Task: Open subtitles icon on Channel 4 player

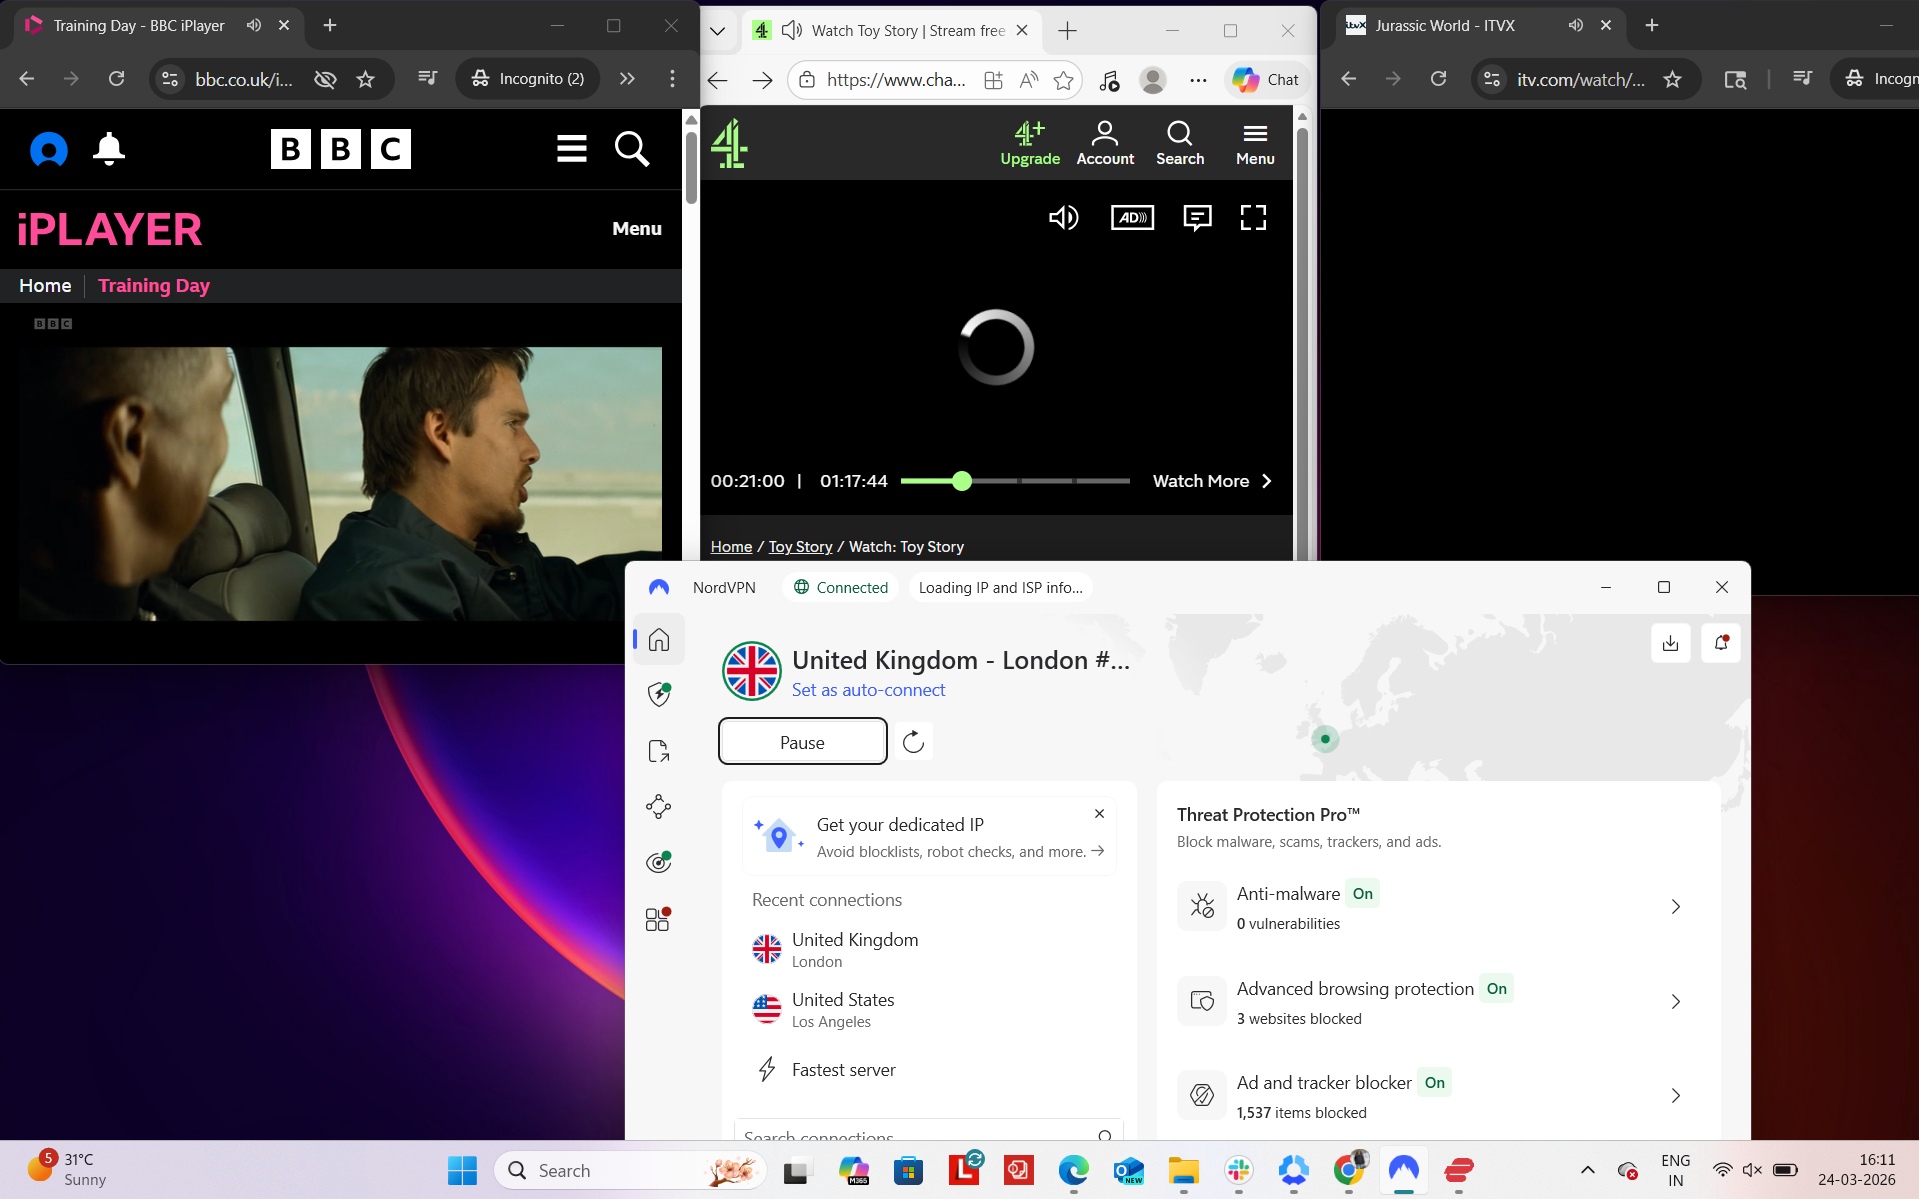Action: pyautogui.click(x=1197, y=217)
